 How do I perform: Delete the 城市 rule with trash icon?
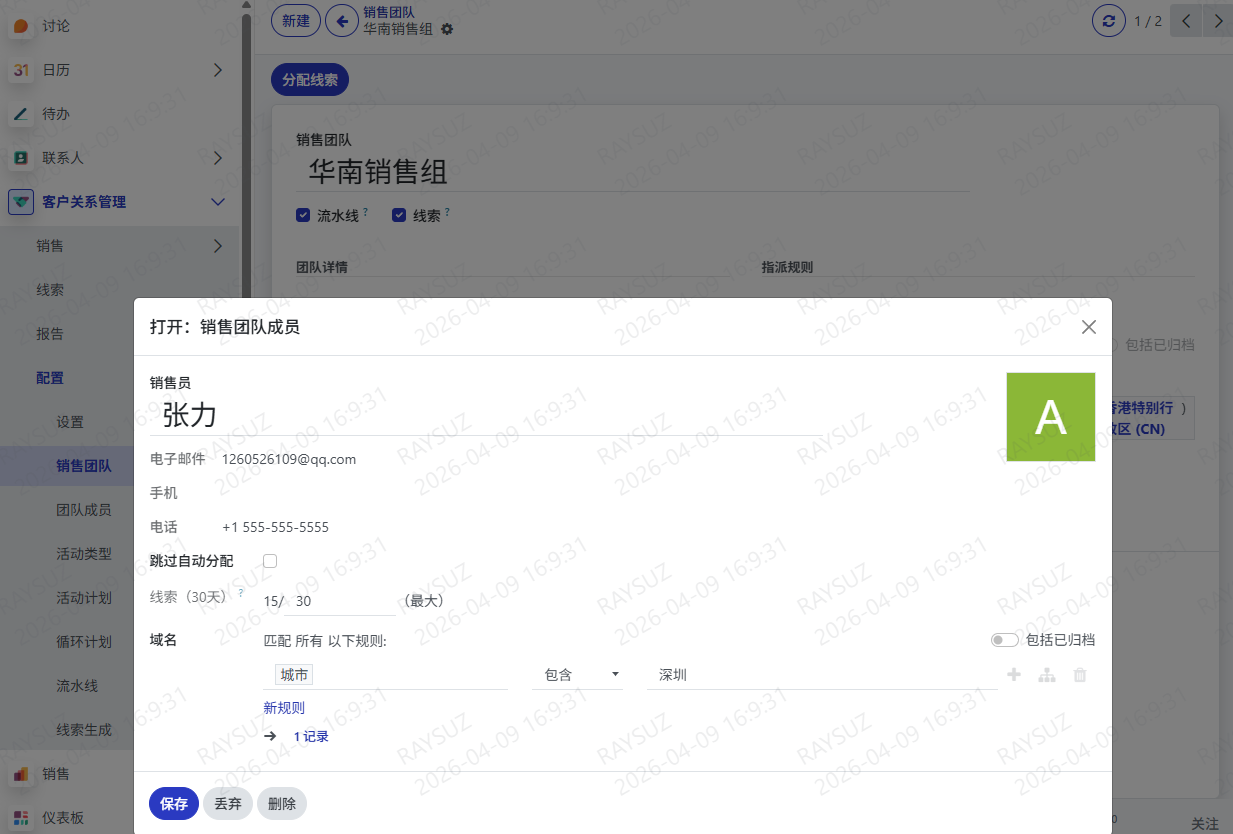coord(1080,675)
